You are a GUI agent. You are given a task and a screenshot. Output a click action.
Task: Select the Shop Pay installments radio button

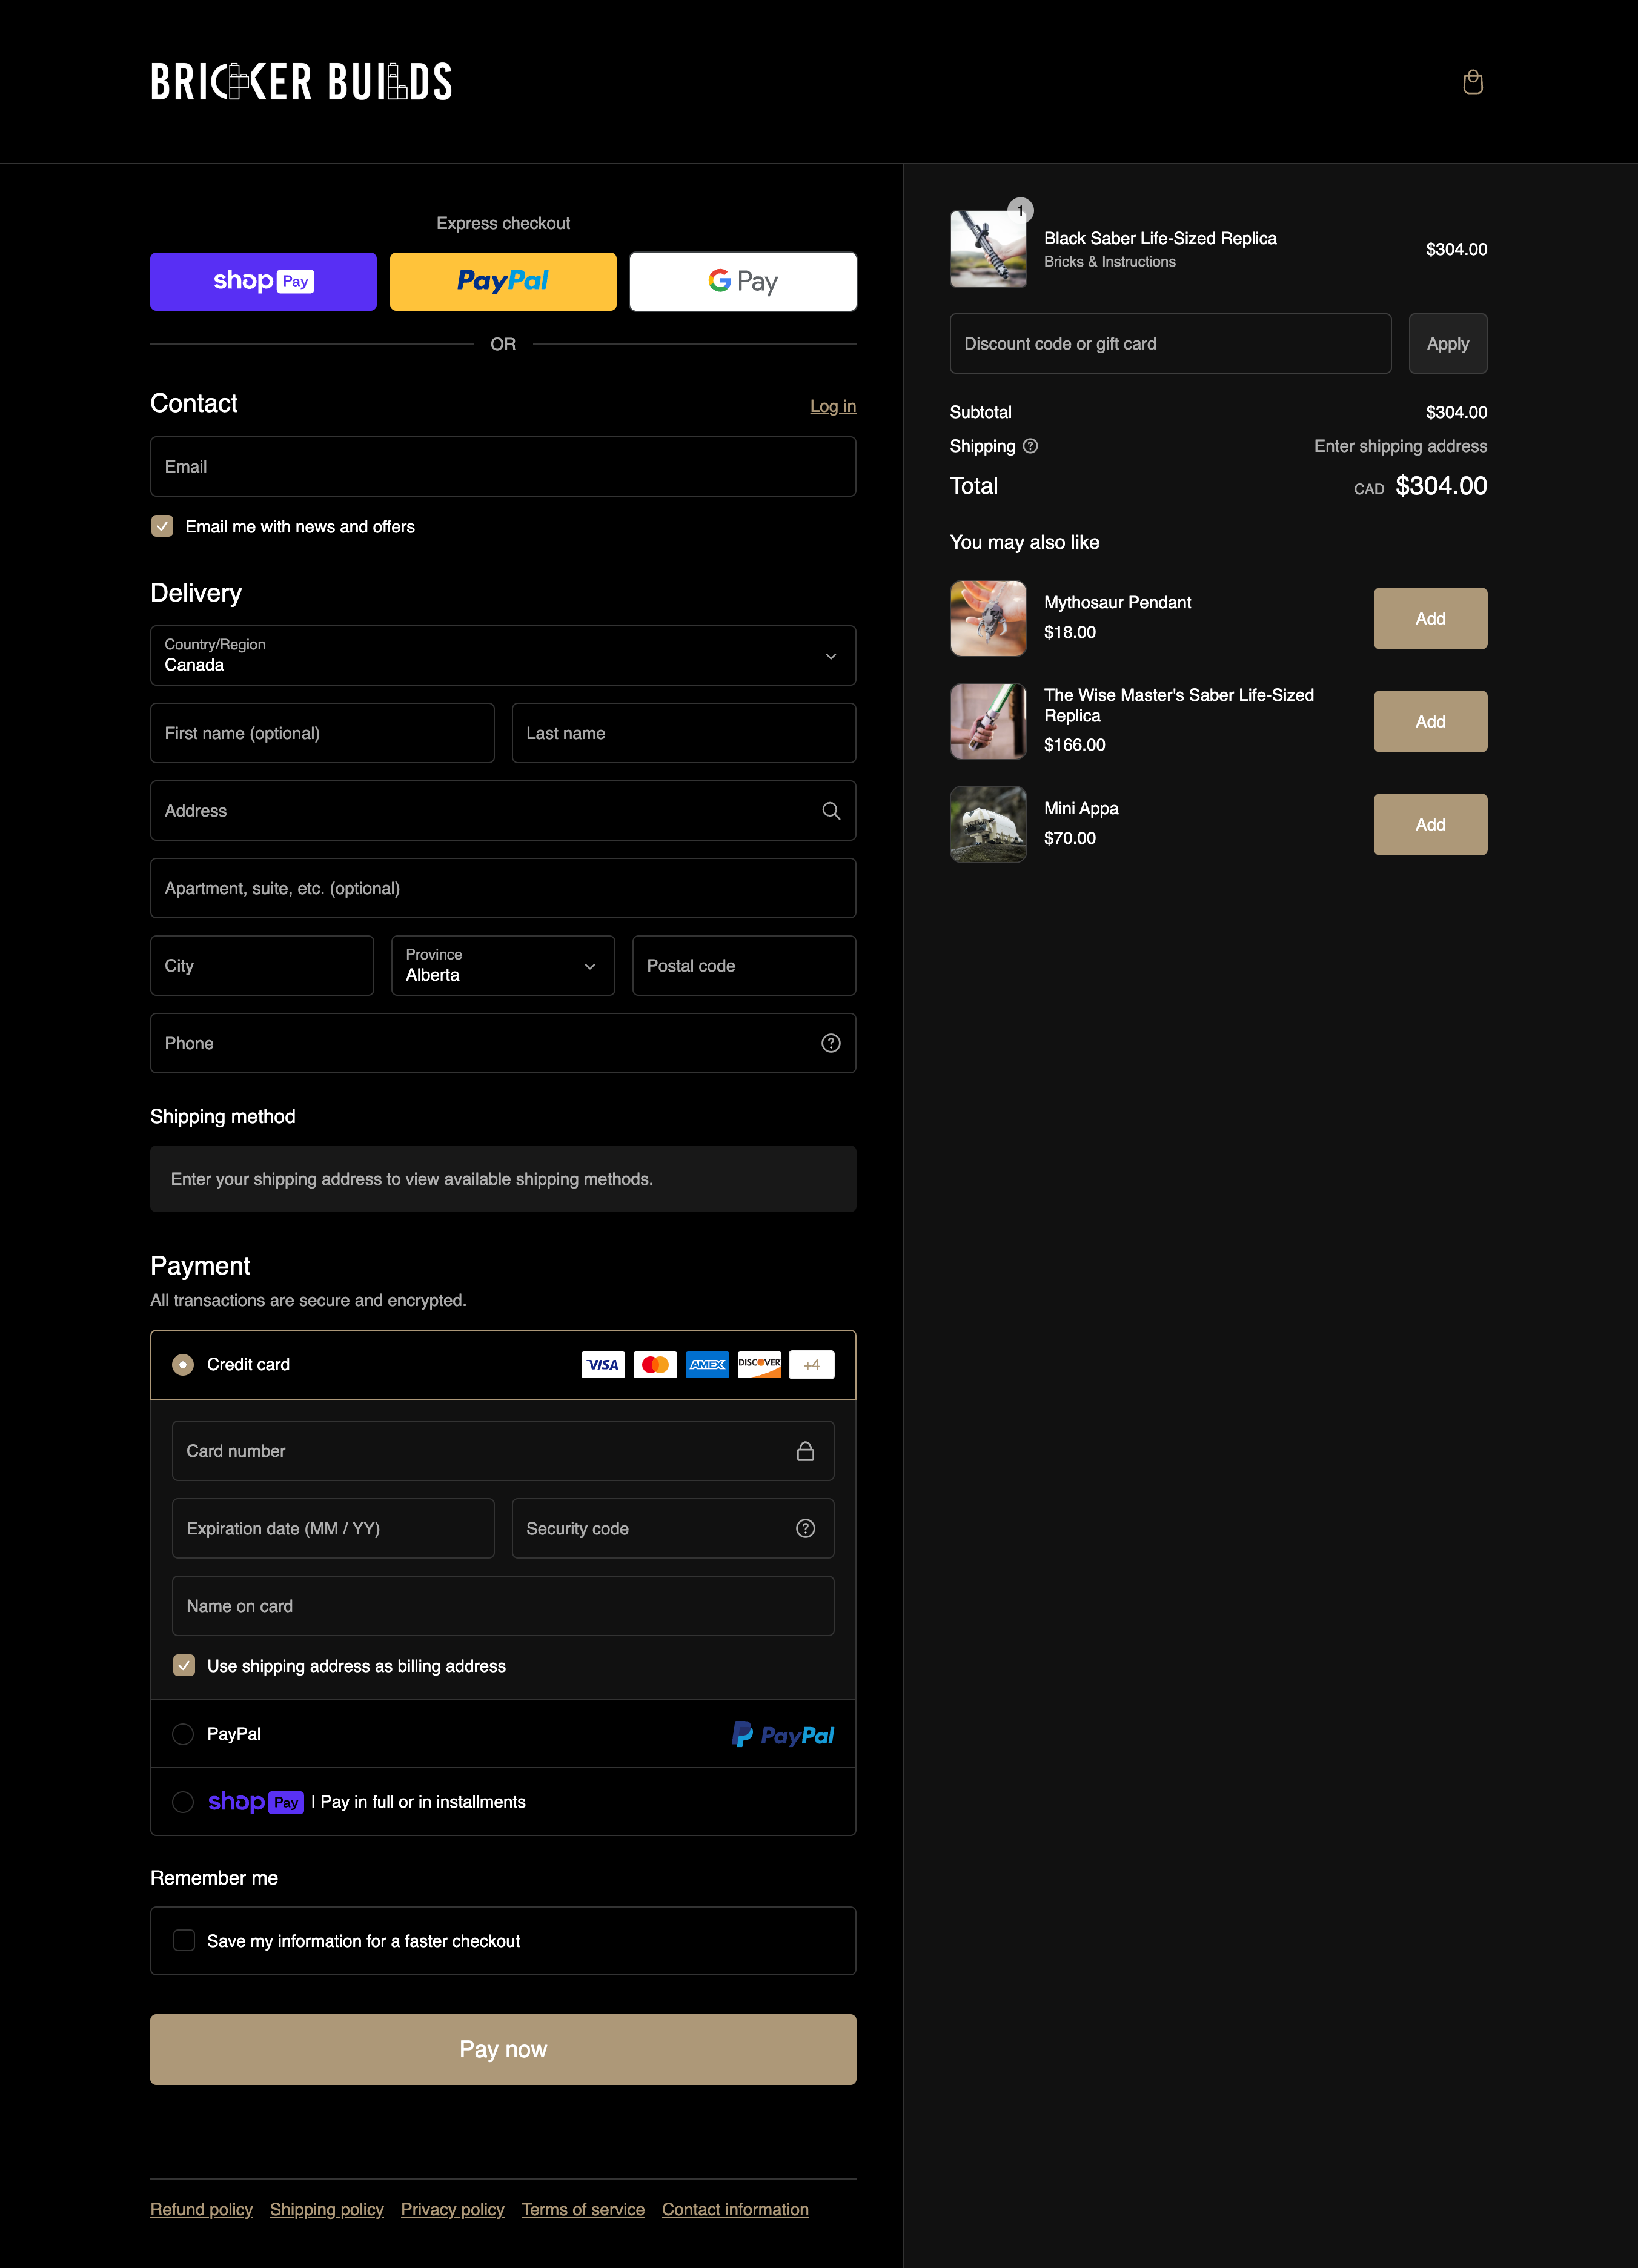pyautogui.click(x=183, y=1802)
